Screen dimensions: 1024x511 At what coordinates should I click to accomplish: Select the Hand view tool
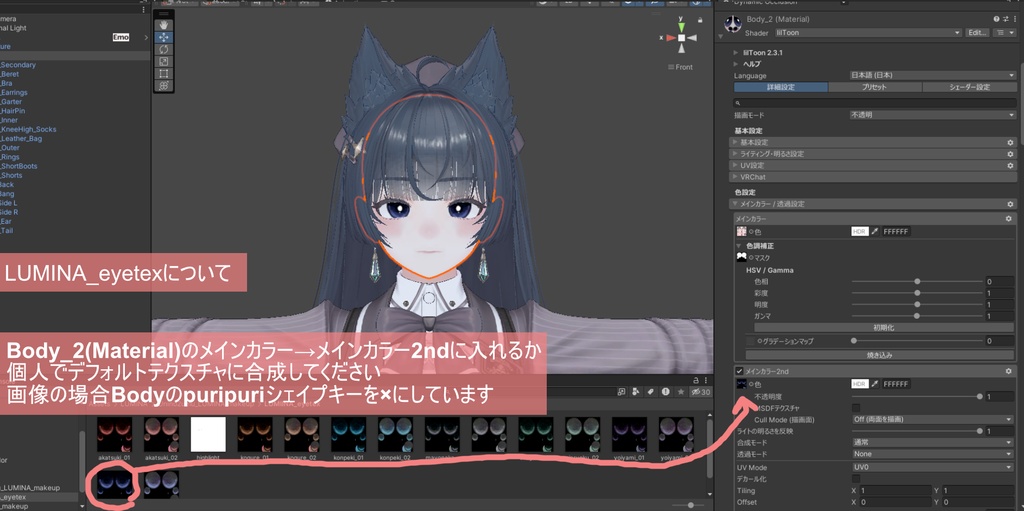point(164,25)
